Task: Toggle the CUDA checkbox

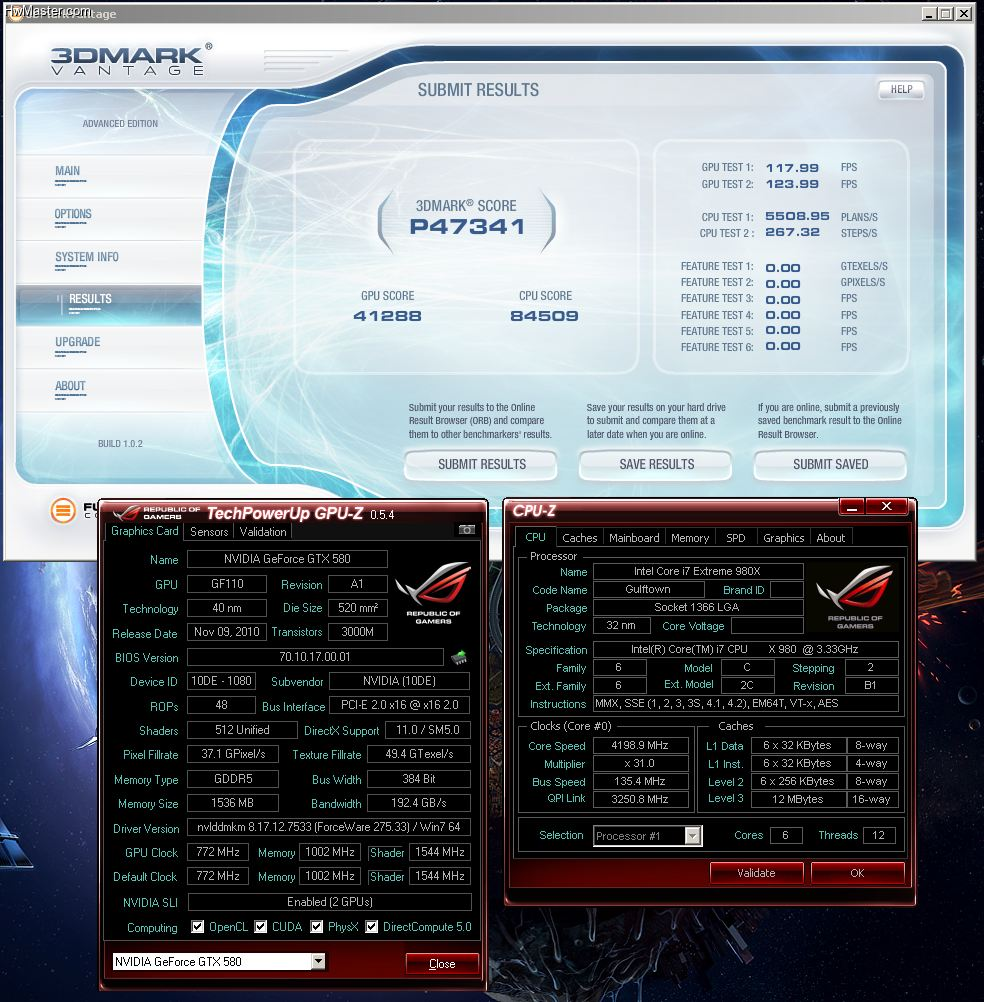Action: (x=261, y=927)
